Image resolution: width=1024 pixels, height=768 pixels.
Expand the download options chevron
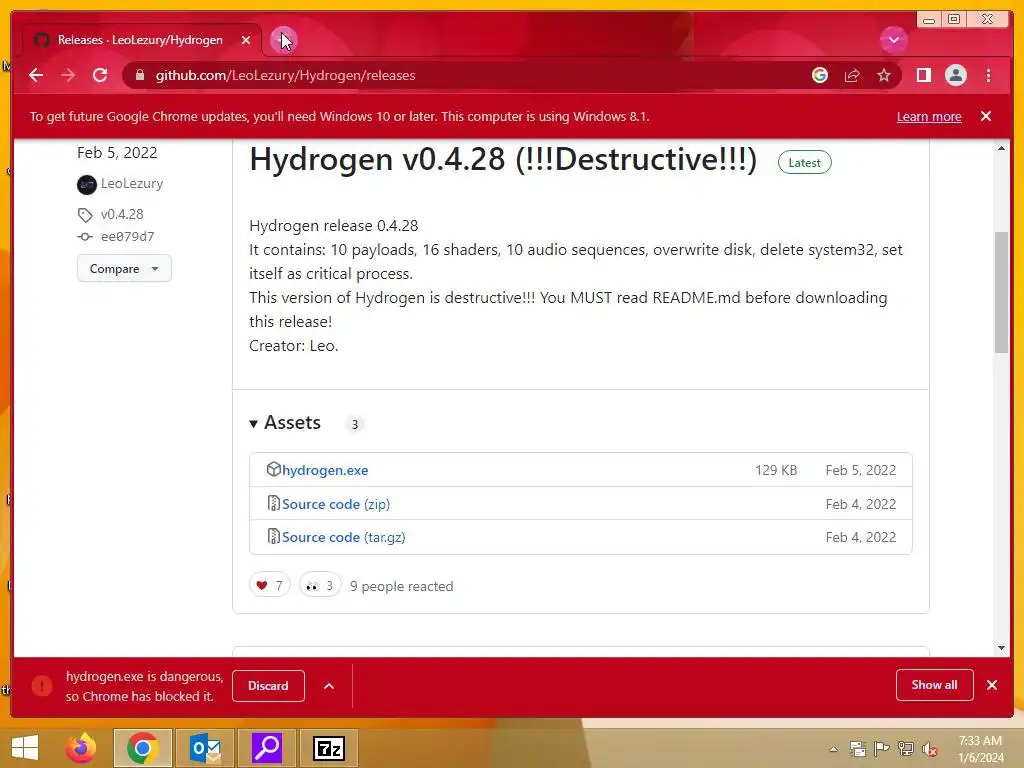pos(329,686)
